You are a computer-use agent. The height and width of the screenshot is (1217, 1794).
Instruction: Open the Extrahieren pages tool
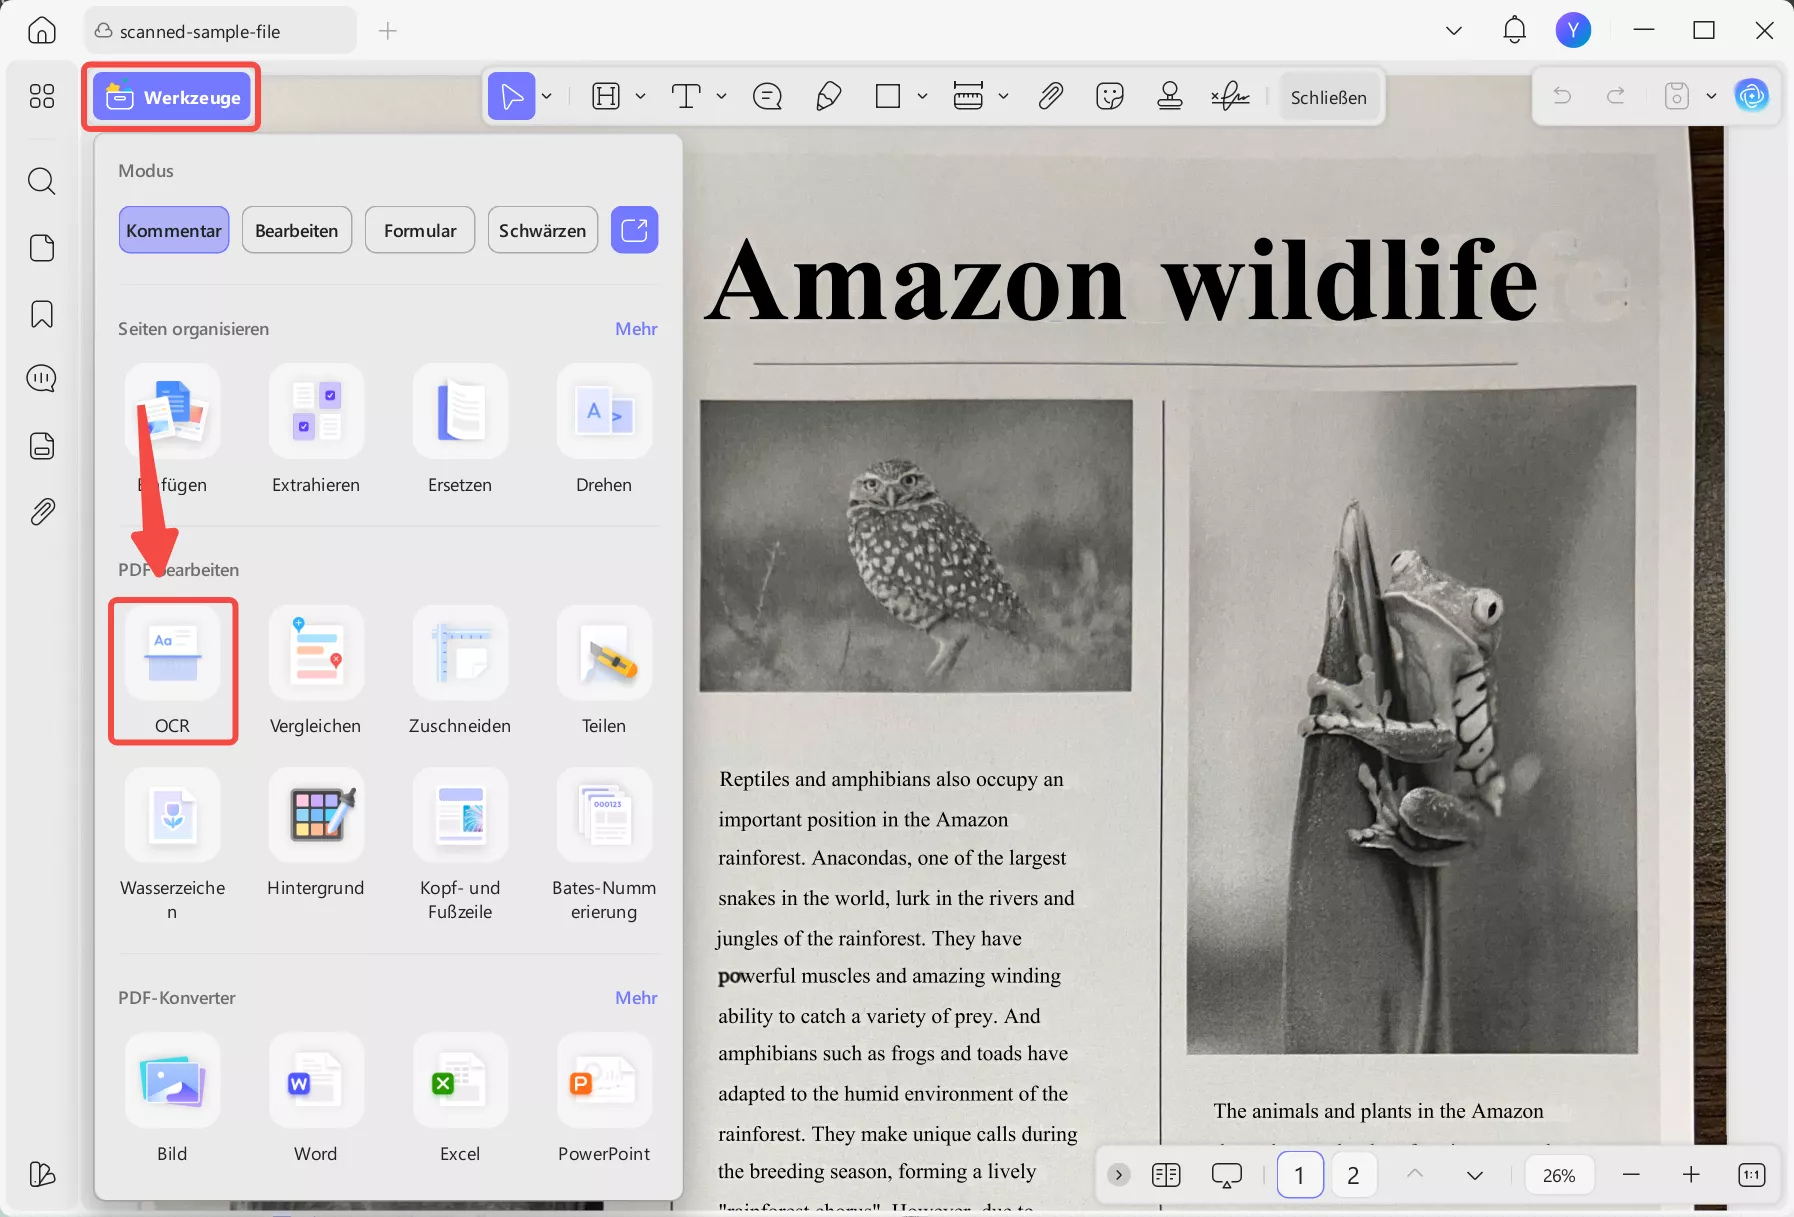(316, 430)
